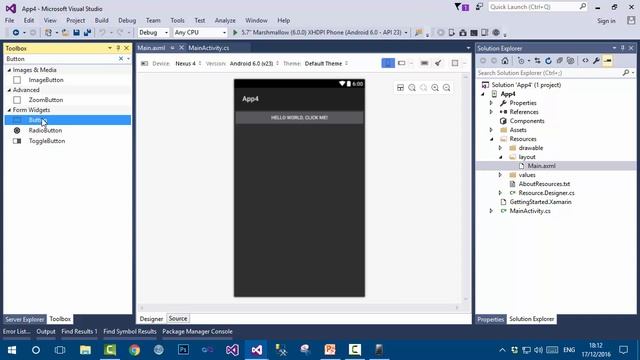Open the Nexus 4 device dropdown
The height and width of the screenshot is (360, 640).
coord(188,63)
